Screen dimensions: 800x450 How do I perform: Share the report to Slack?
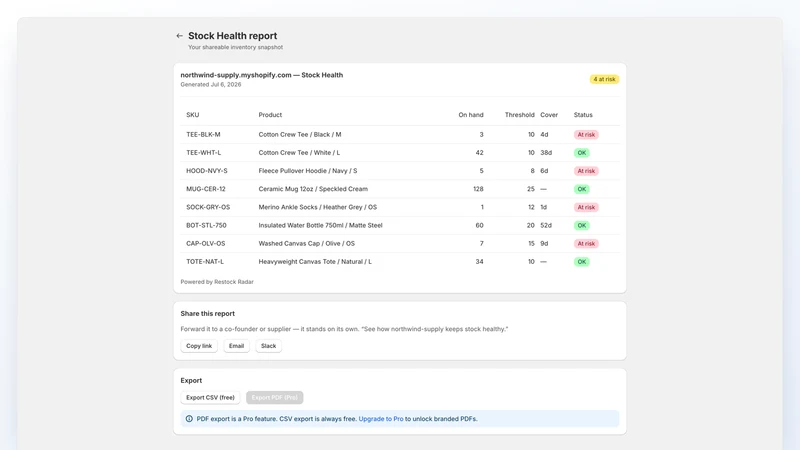coord(268,346)
